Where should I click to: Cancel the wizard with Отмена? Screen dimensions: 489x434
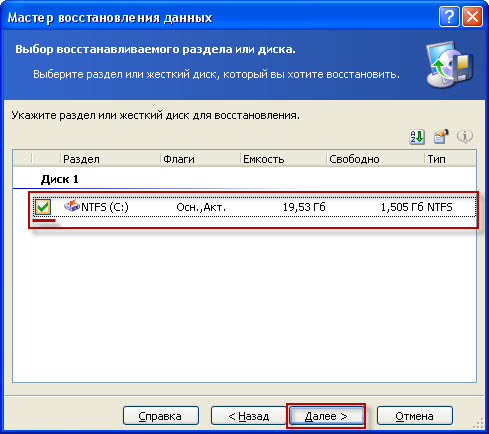click(x=415, y=416)
